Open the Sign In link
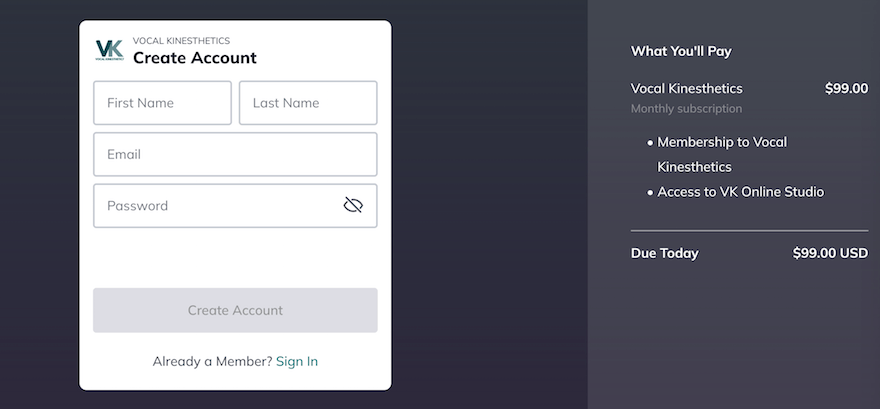 [x=297, y=361]
